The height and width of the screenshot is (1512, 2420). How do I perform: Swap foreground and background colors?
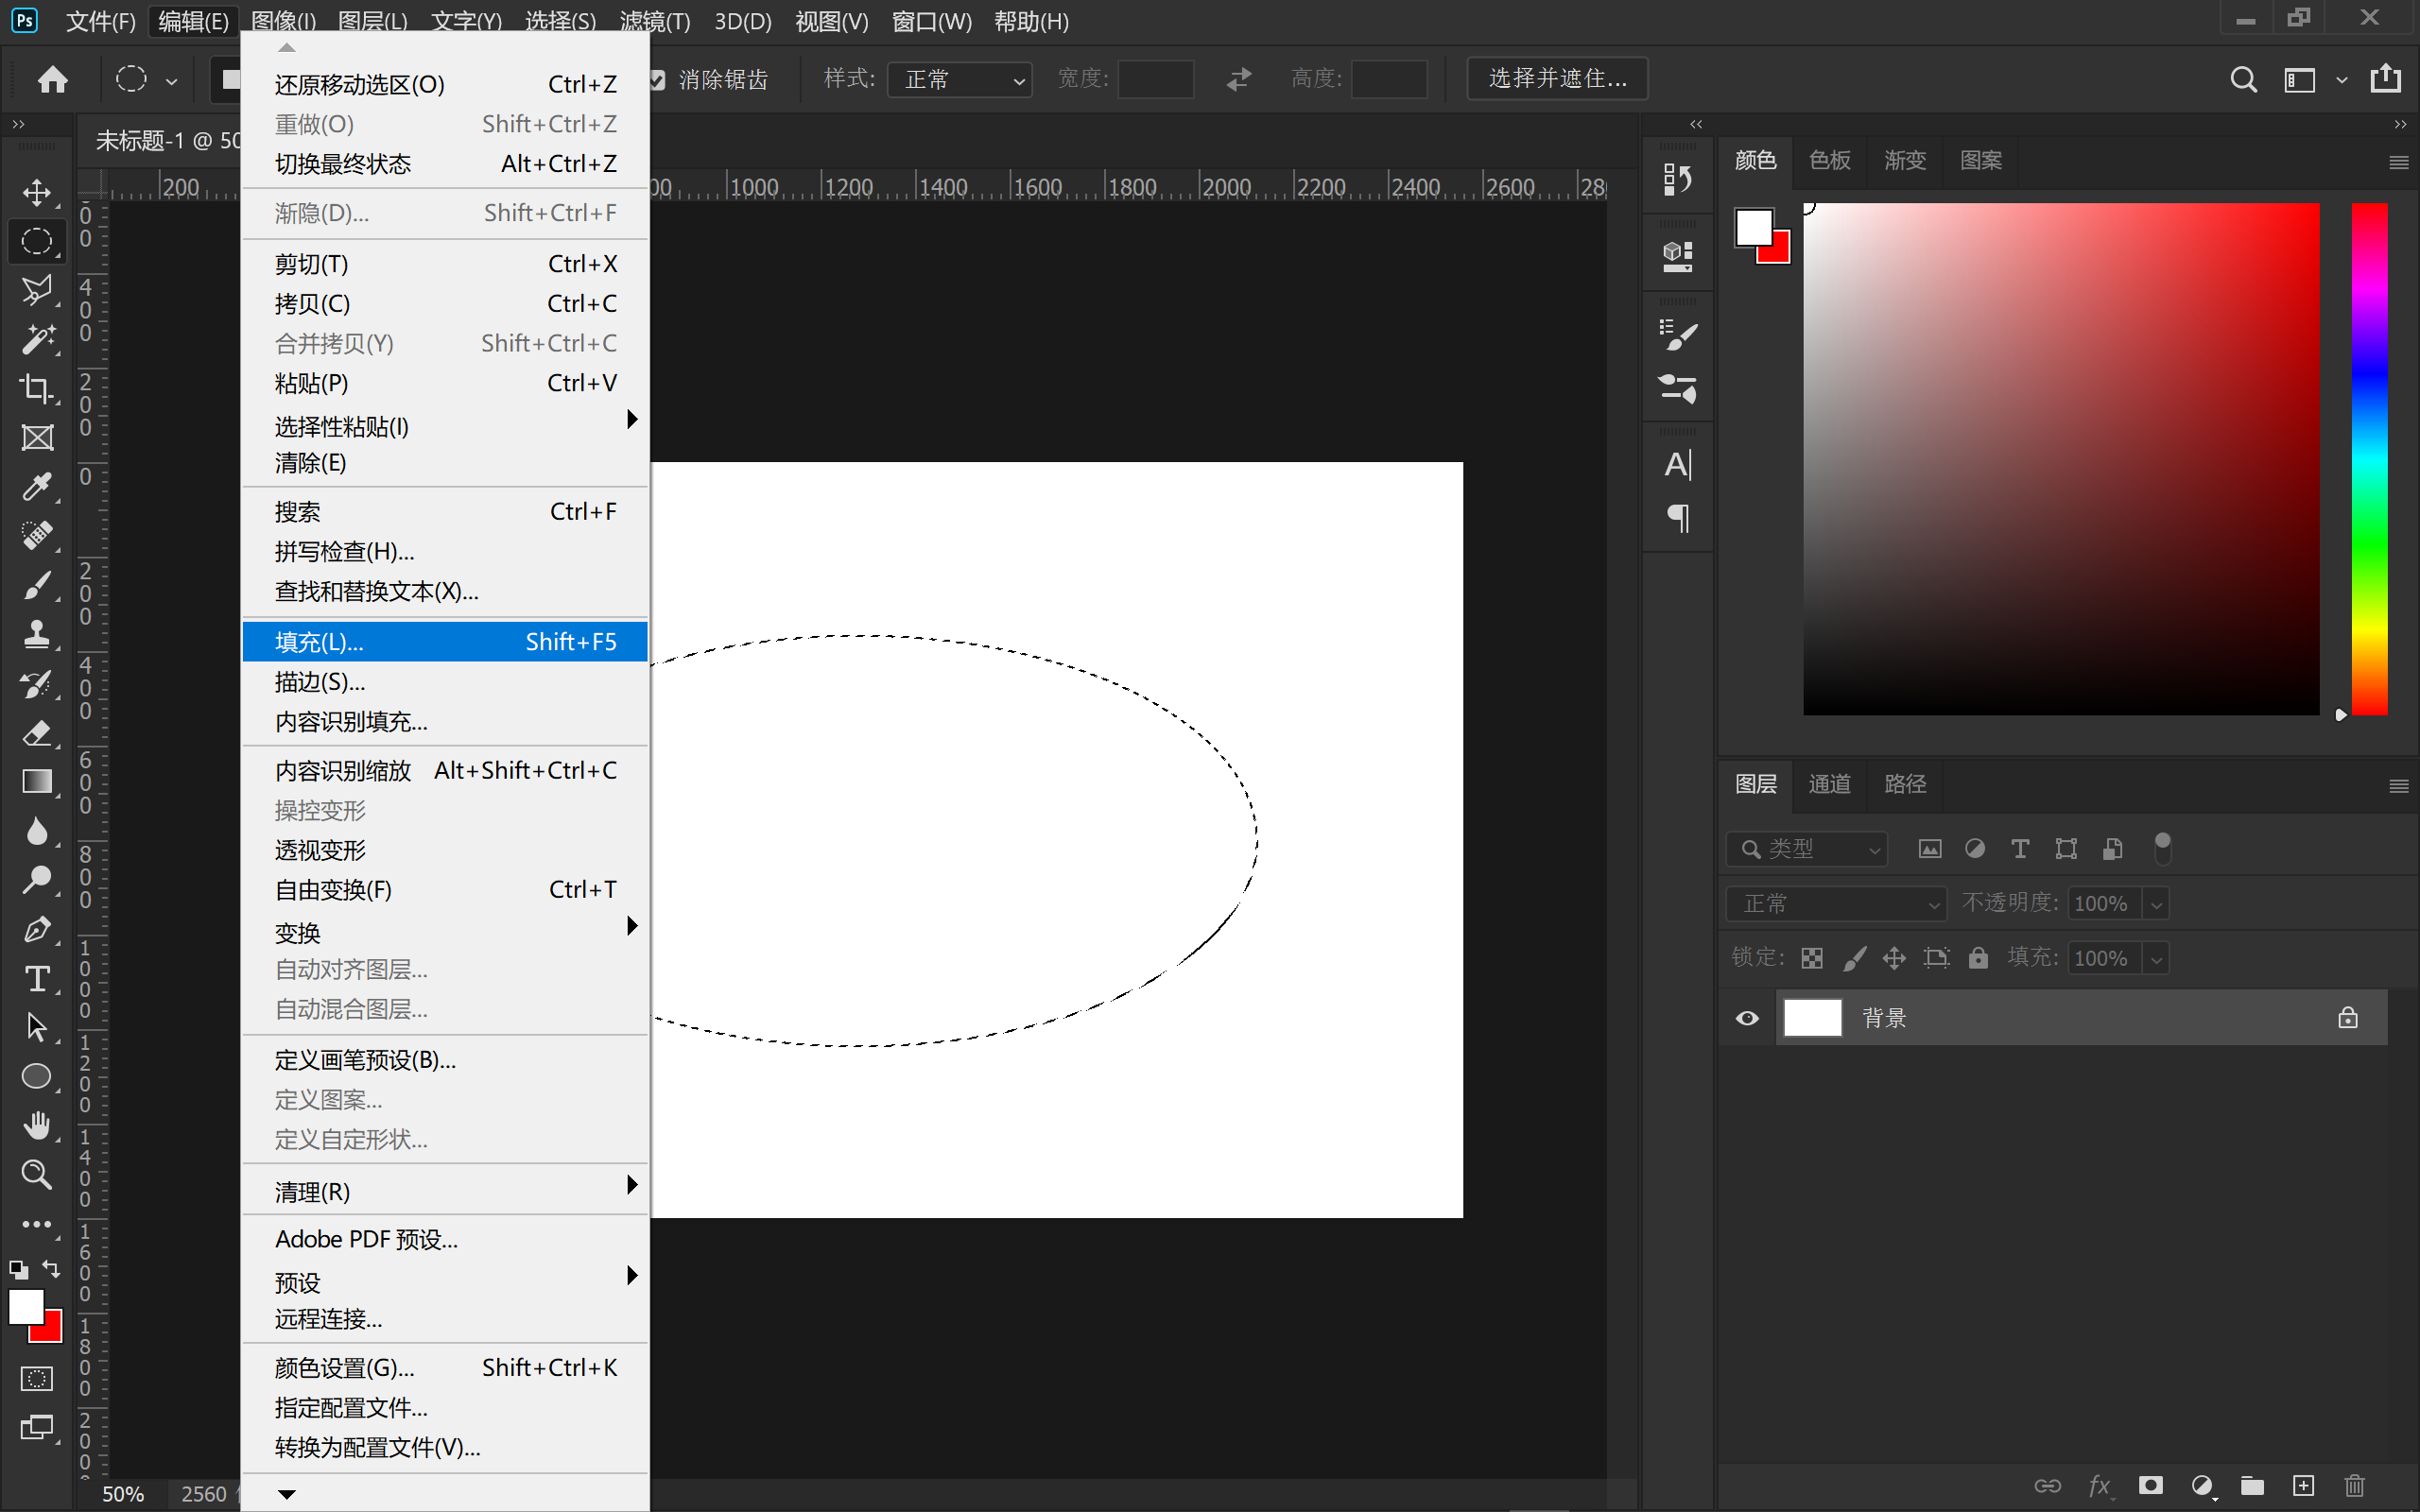click(x=51, y=1269)
